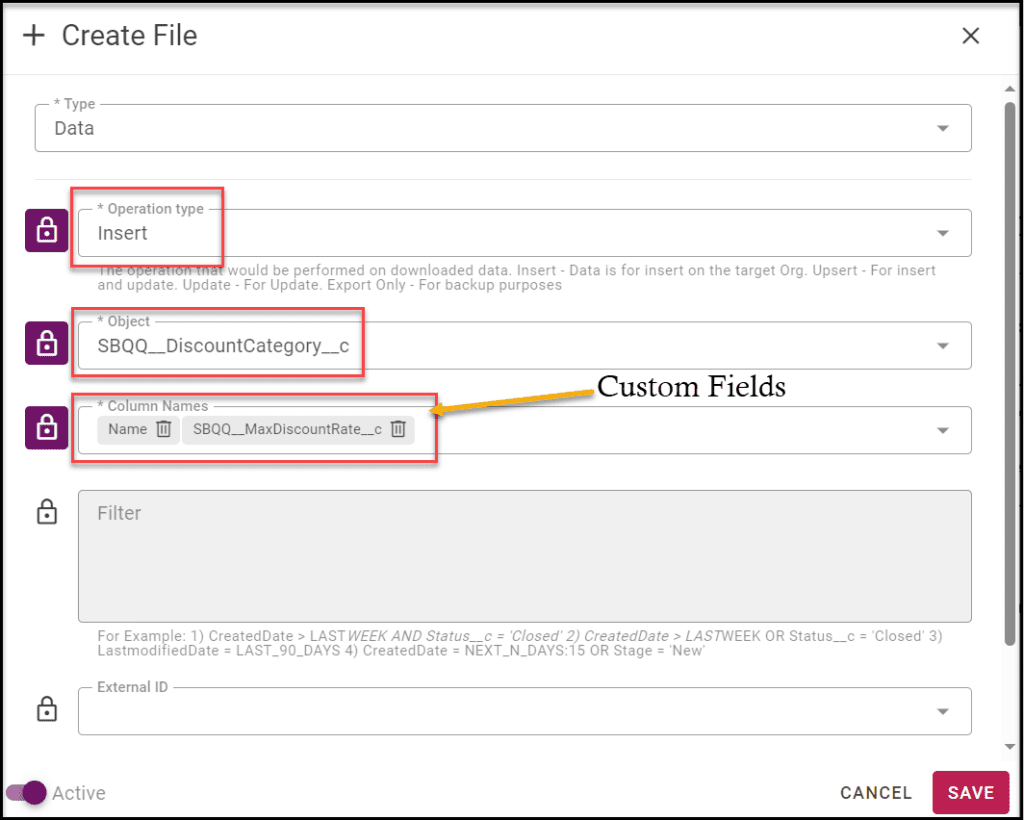Open the Object dropdown list
The image size is (1024, 820).
tap(942, 346)
